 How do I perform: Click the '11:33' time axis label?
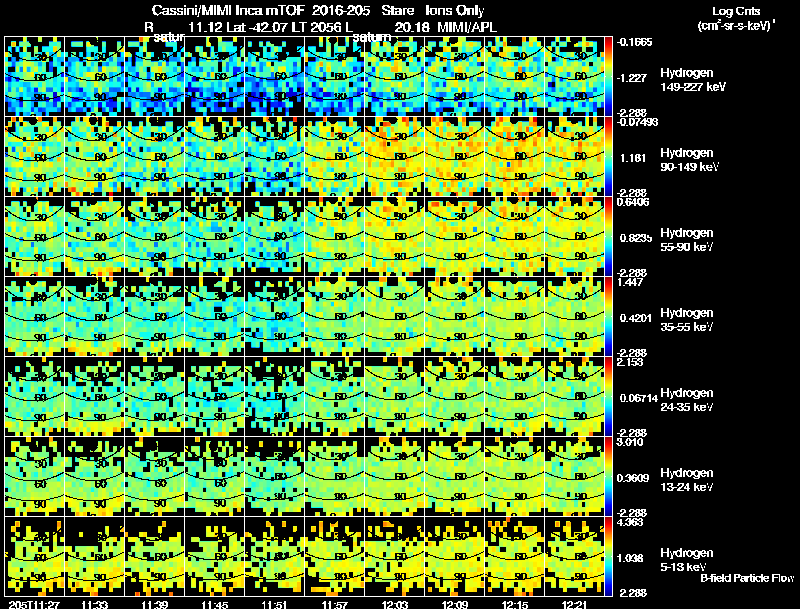pyautogui.click(x=94, y=604)
